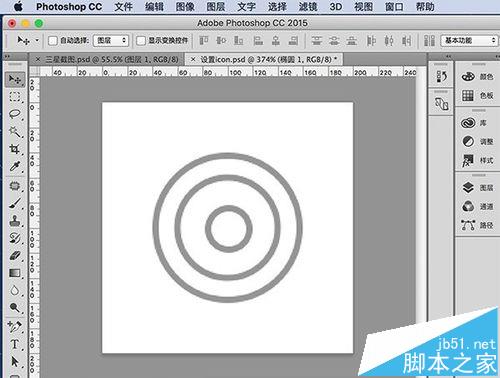Viewport: 500px width, 378px height.
Task: Open the Swatches panel
Action: pos(477,96)
